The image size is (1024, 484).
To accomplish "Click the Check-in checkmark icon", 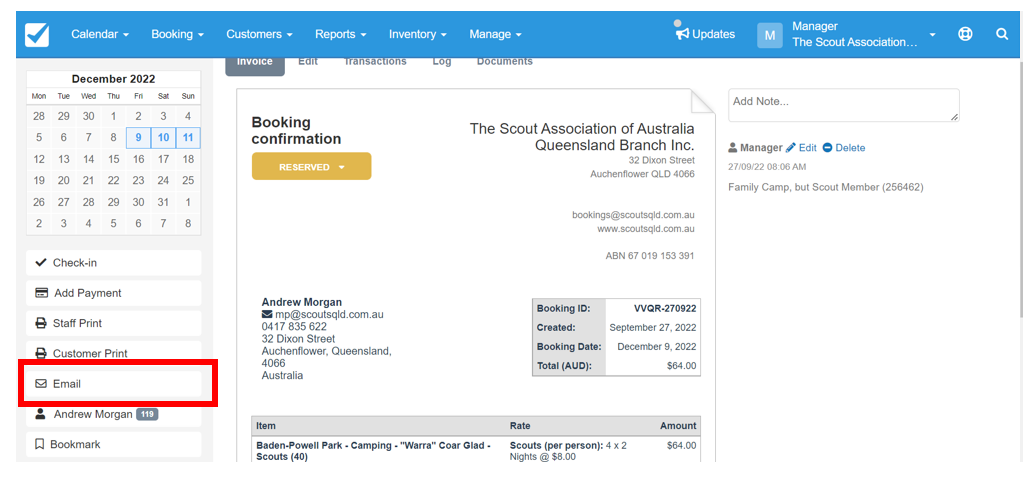I will point(40,263).
